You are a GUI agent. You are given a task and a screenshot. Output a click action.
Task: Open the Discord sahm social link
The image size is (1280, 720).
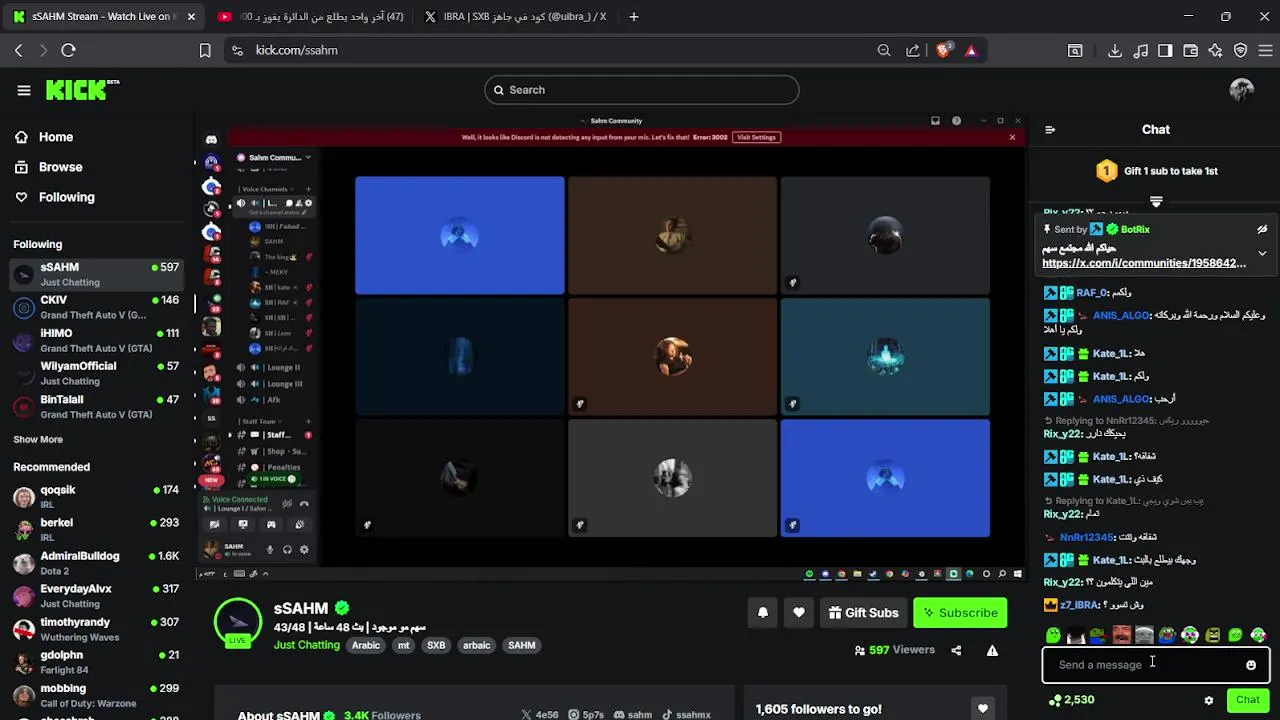[633, 715]
